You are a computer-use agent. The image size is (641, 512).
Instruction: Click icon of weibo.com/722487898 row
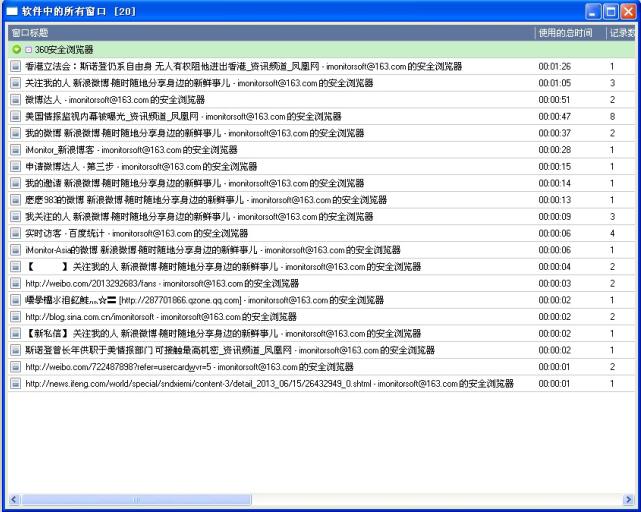(16, 367)
